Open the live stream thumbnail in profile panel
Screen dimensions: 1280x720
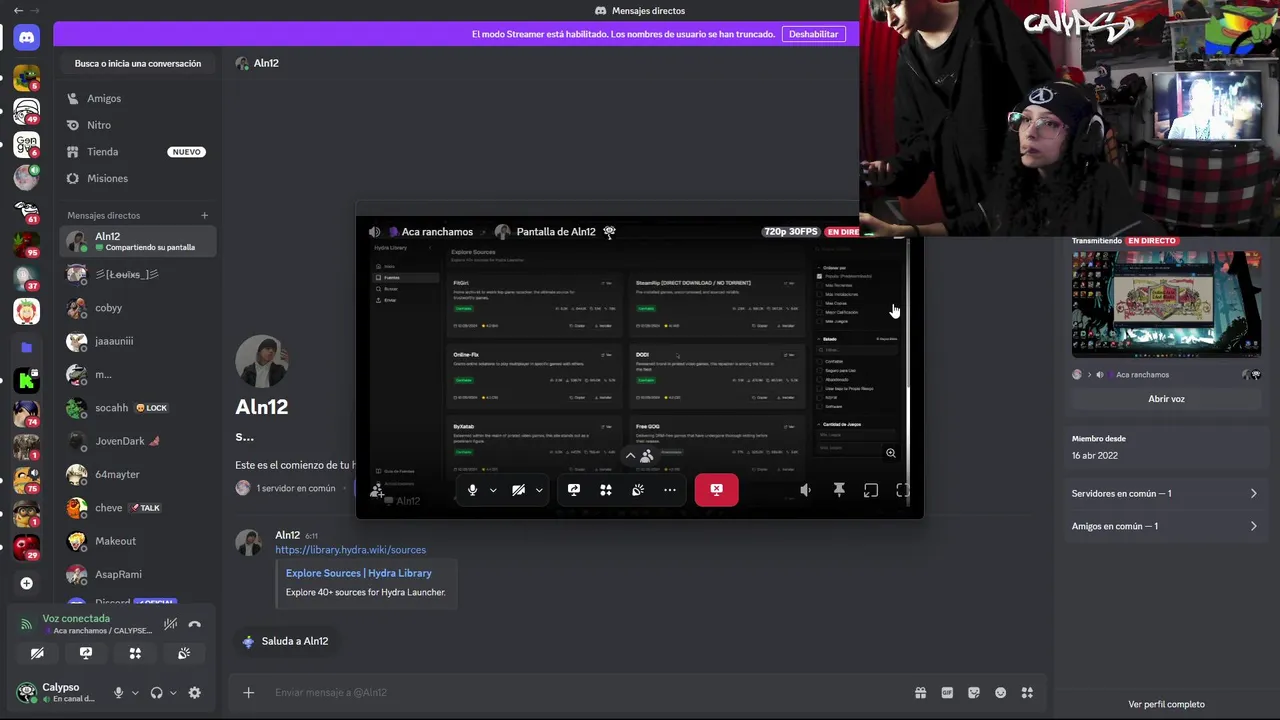(x=1166, y=304)
